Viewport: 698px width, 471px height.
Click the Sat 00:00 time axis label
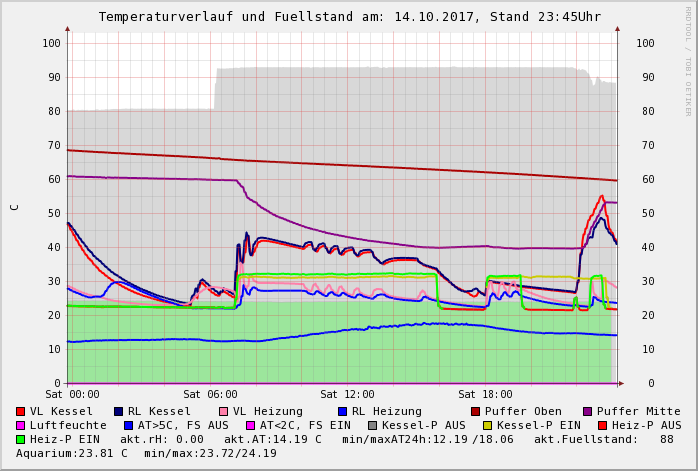(x=72, y=395)
